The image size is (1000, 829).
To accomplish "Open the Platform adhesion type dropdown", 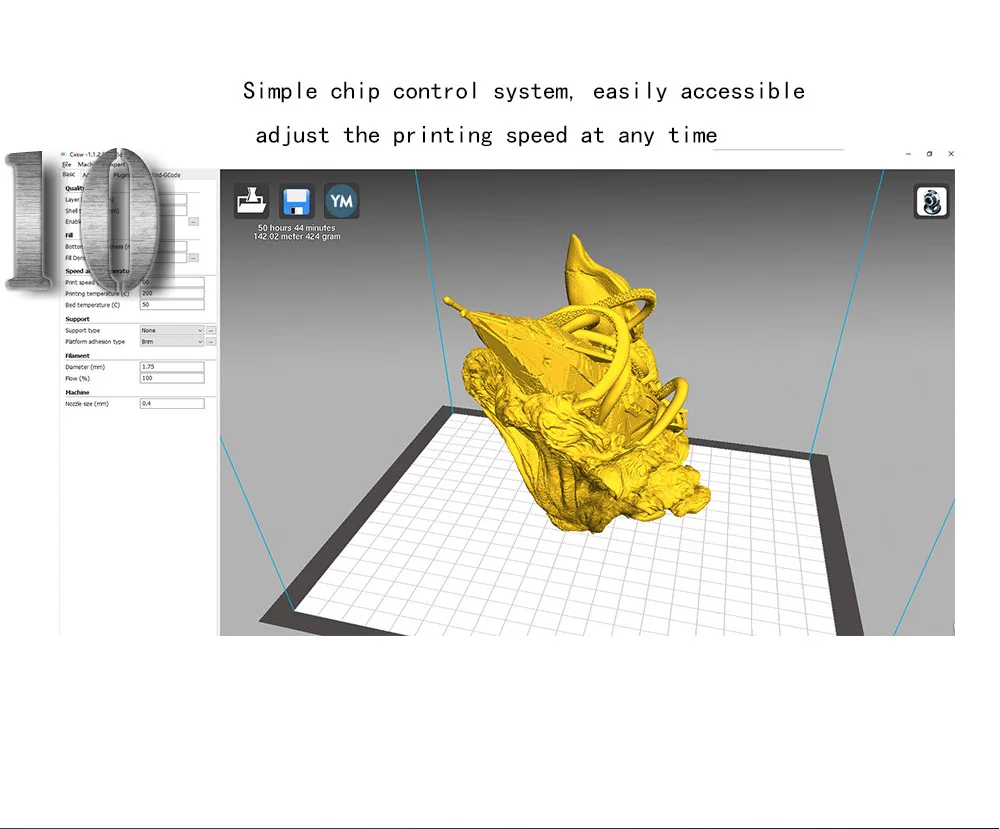I will pos(172,342).
